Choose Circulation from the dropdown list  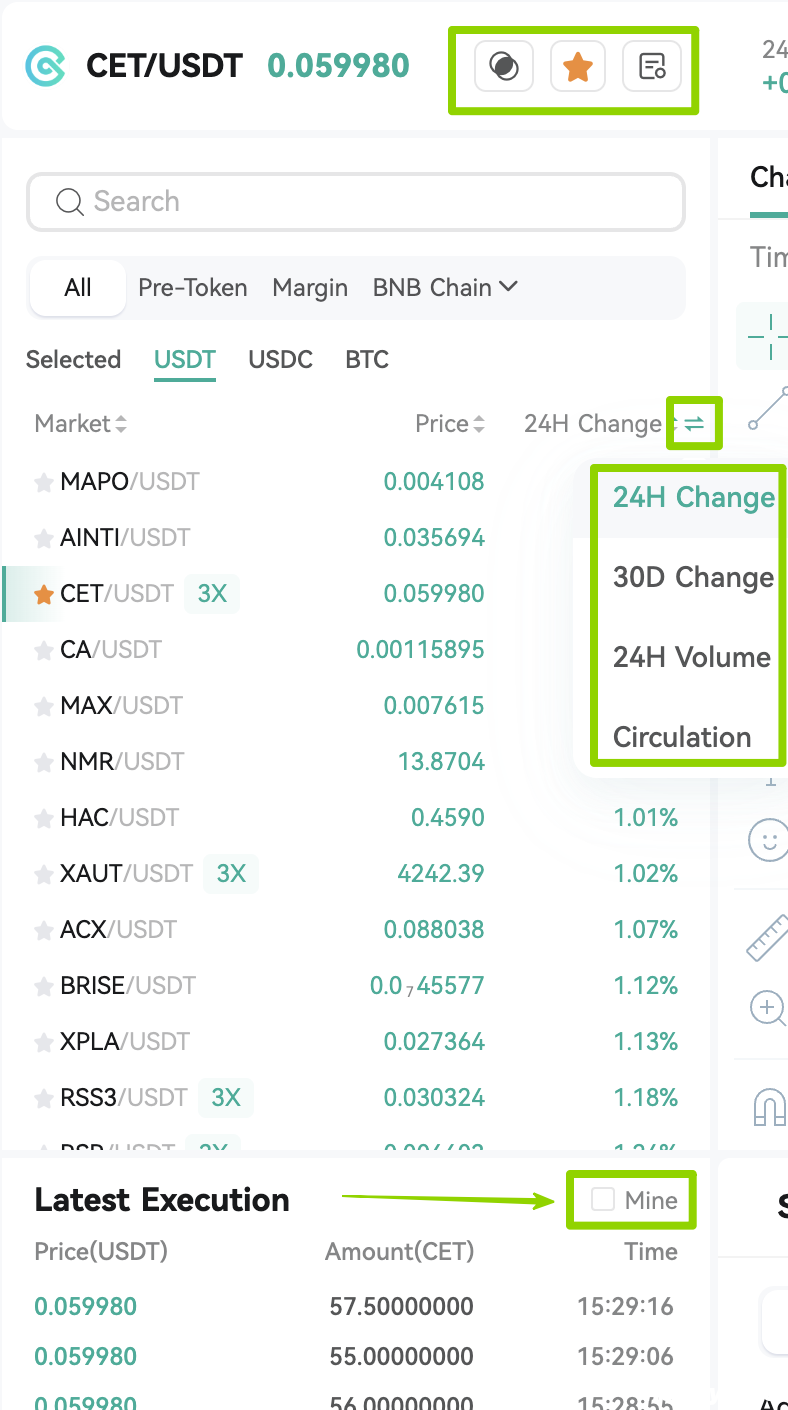pos(682,737)
